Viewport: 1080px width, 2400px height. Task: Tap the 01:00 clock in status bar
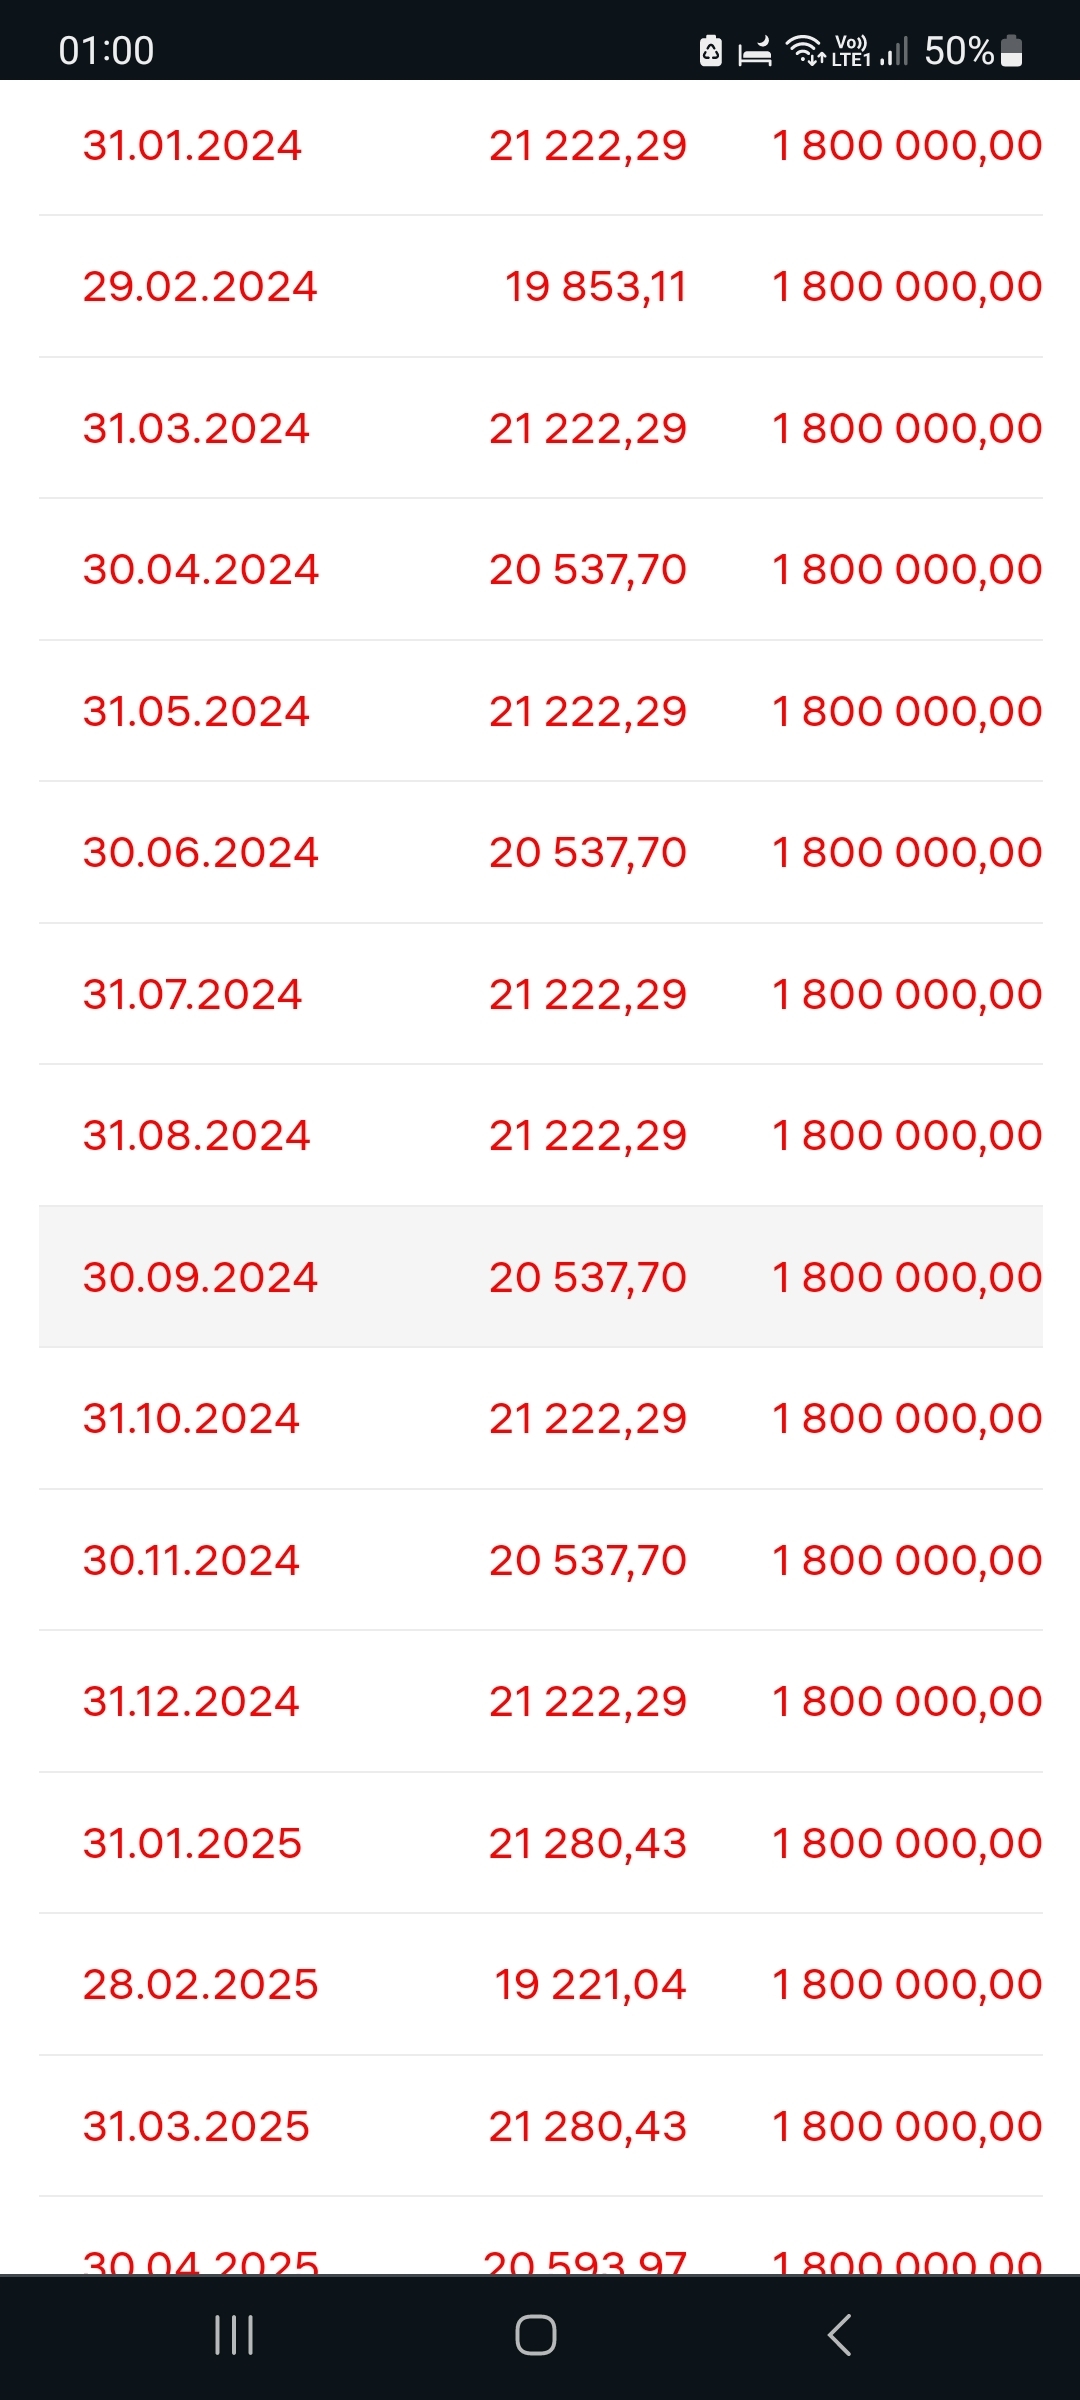click(106, 50)
